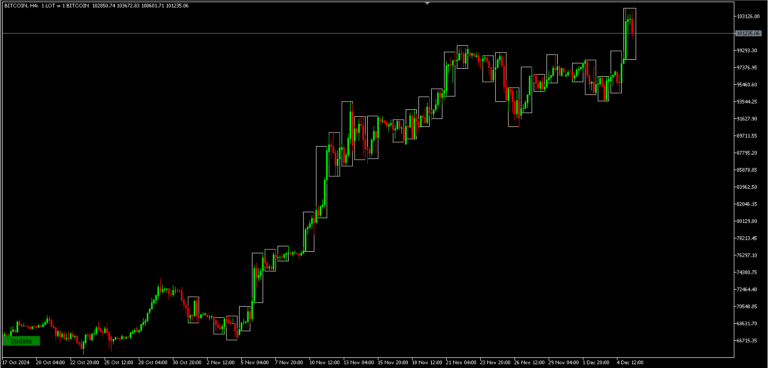
Task: Click price axis value 83962.50
Action: pos(747,187)
